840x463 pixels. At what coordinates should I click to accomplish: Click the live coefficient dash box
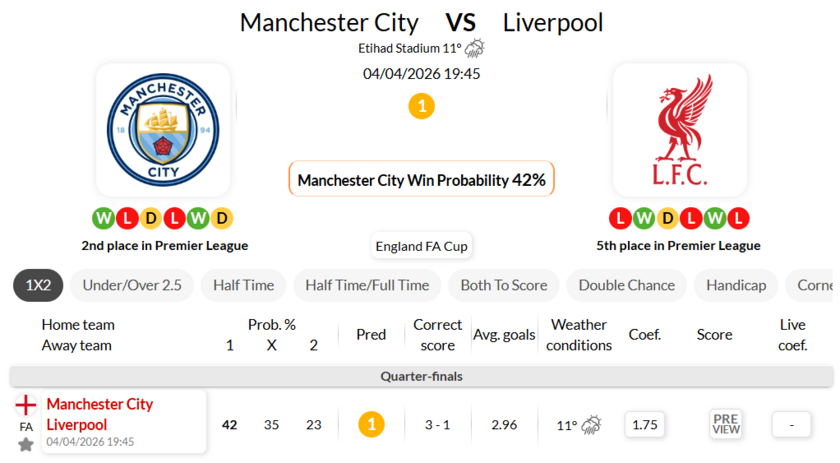coord(791,424)
